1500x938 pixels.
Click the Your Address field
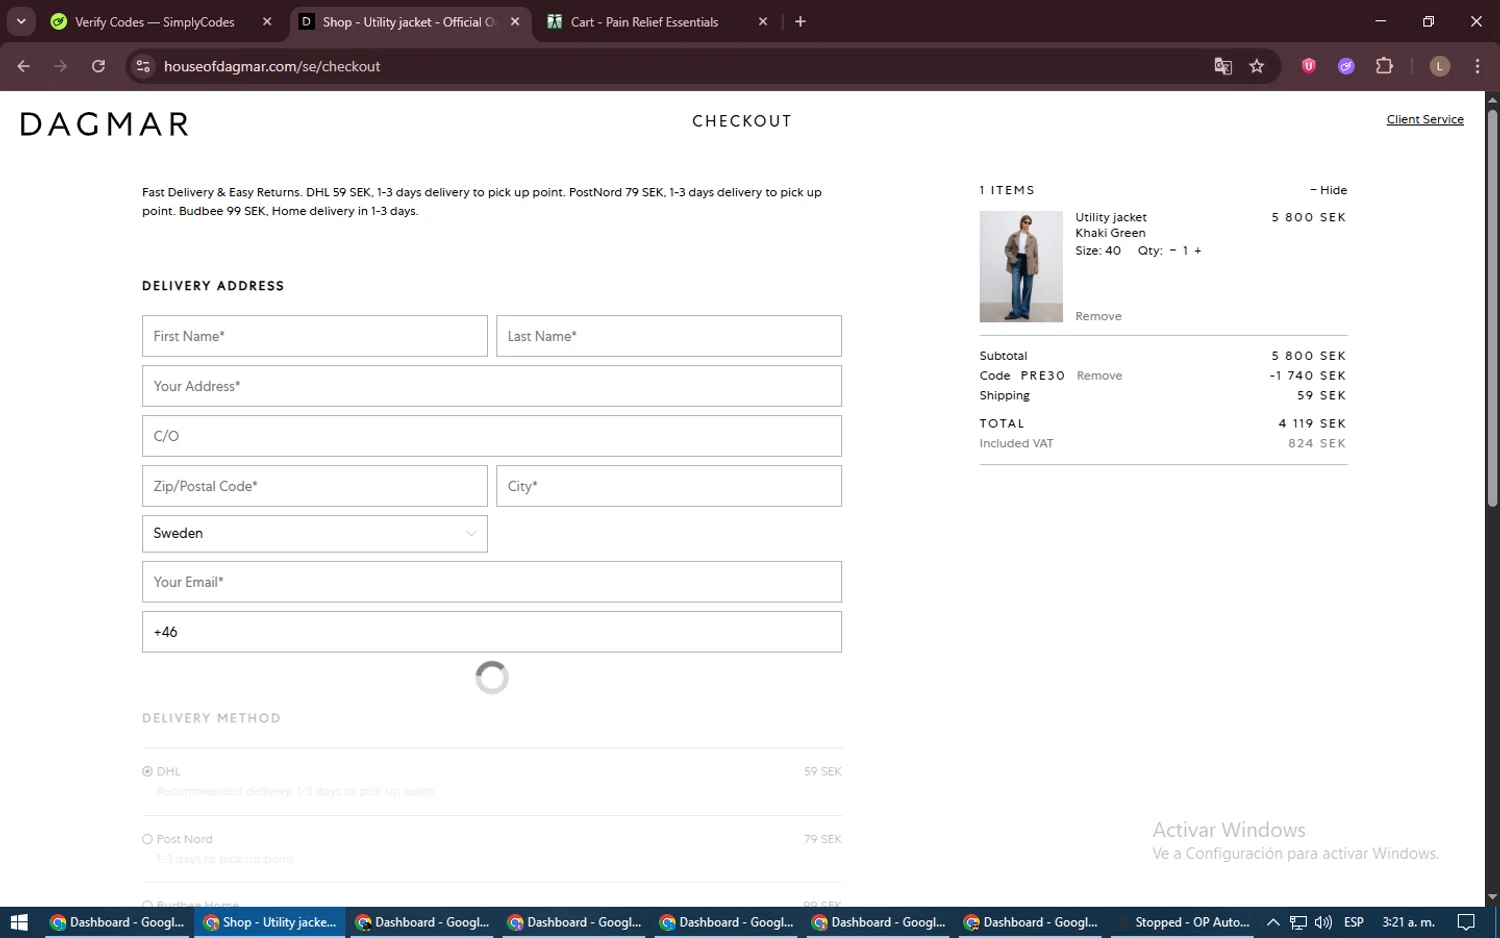492,386
